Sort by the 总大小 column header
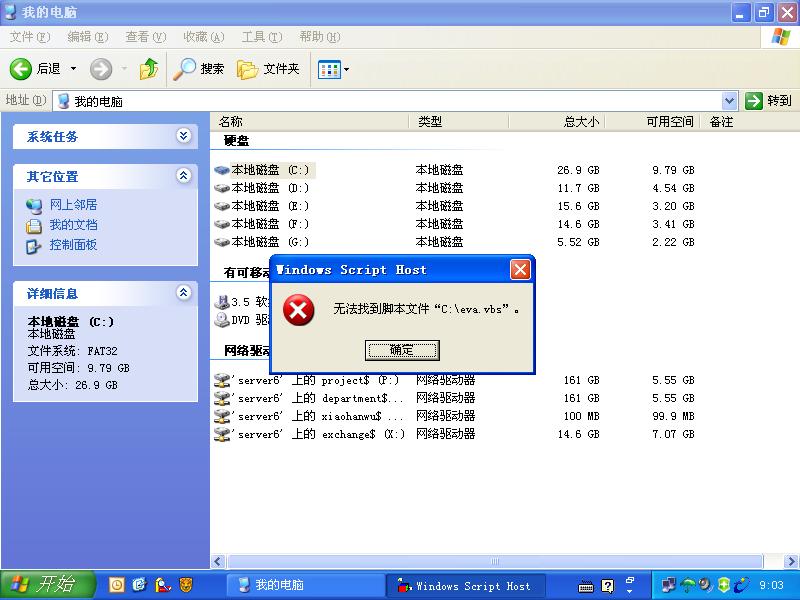Viewport: 800px width, 600px height. 557,121
